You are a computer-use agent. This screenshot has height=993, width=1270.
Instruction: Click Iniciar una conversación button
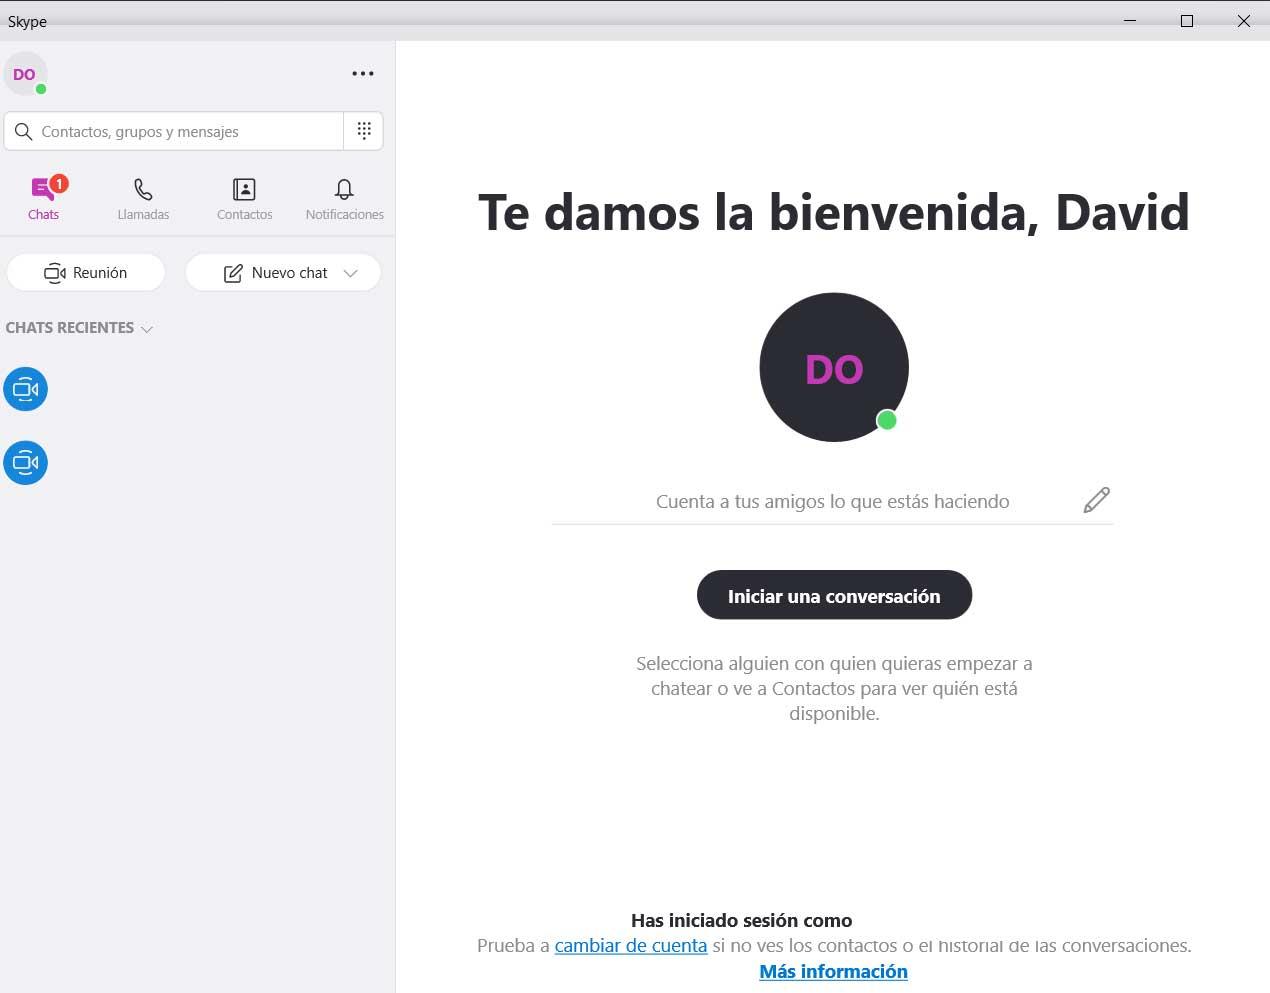pos(834,595)
